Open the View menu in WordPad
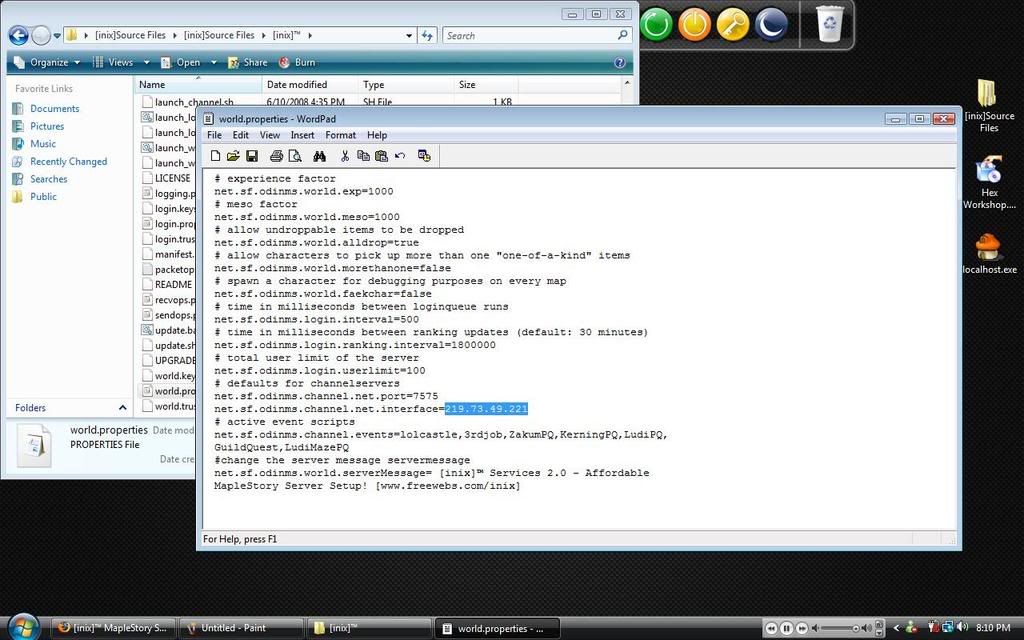The width and height of the screenshot is (1024, 640). tap(270, 135)
